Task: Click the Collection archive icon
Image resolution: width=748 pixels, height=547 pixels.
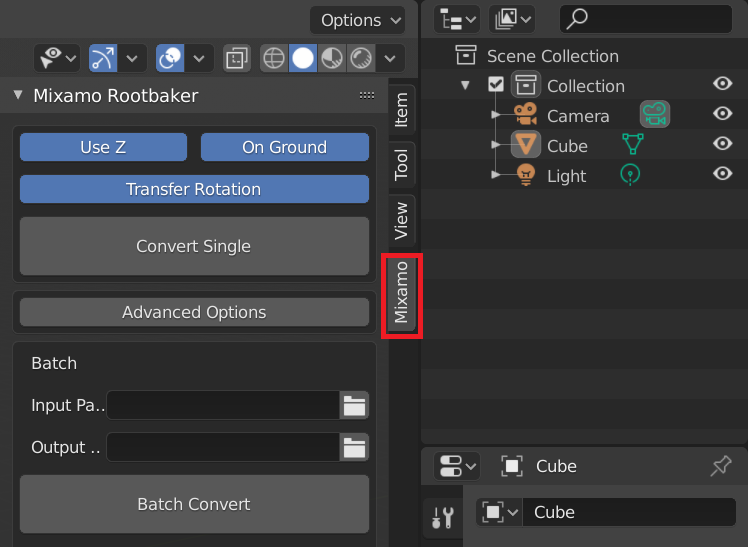Action: click(526, 85)
